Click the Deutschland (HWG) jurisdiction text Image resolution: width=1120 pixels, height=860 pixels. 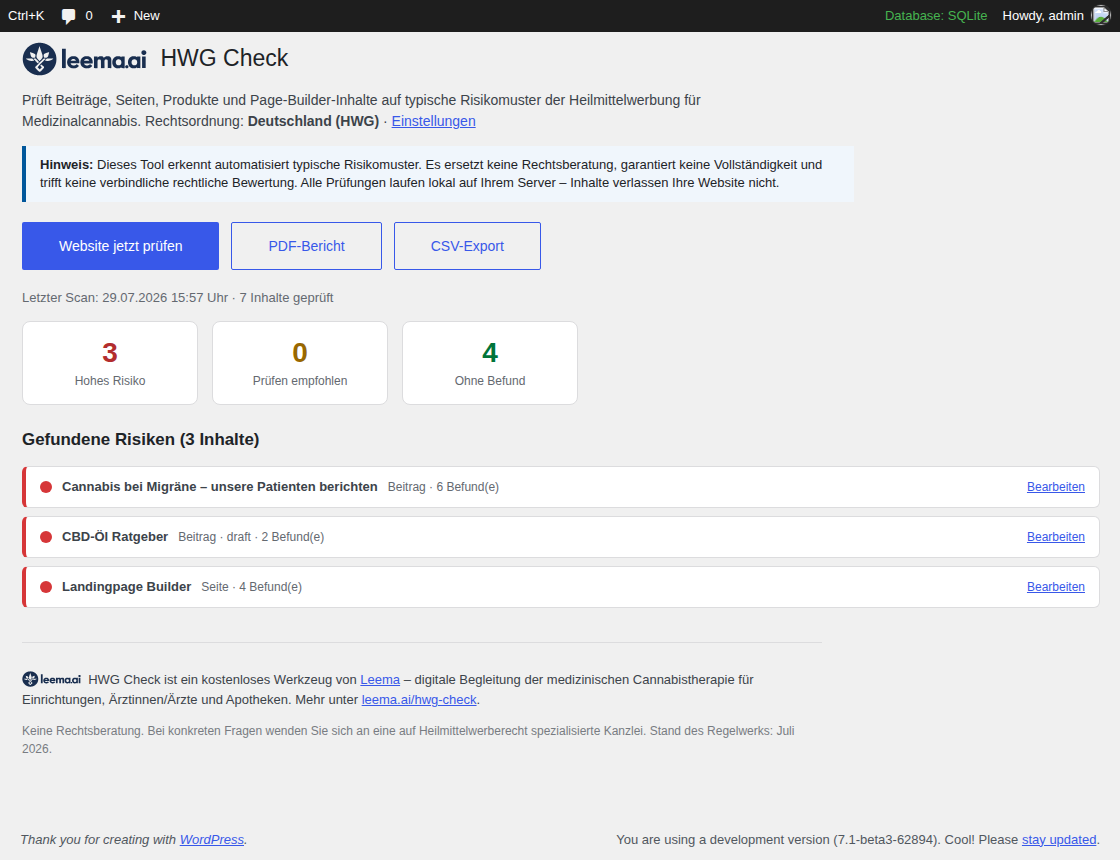tap(314, 121)
